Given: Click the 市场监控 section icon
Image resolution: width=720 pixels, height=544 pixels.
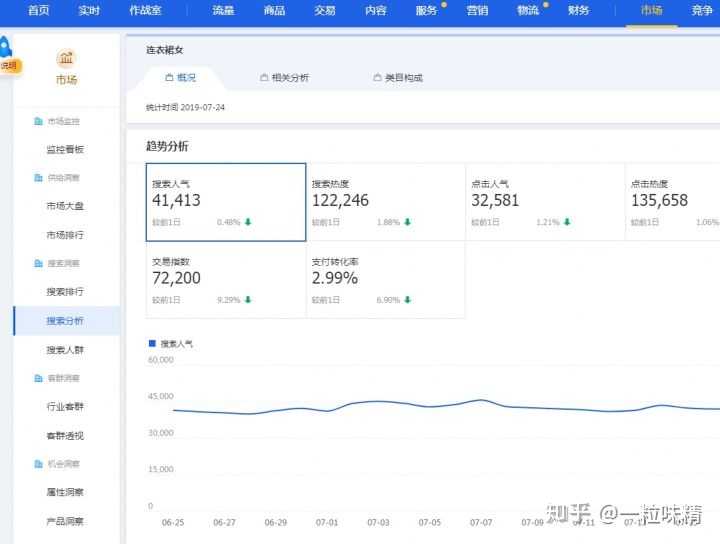Looking at the screenshot, I should pyautogui.click(x=38, y=121).
